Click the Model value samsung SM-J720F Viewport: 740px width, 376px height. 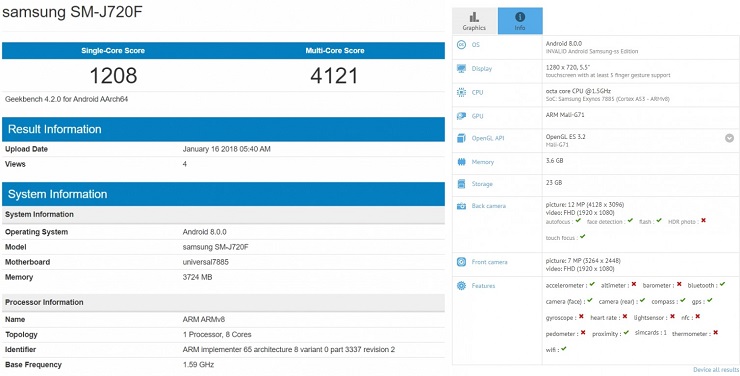pyautogui.click(x=215, y=247)
